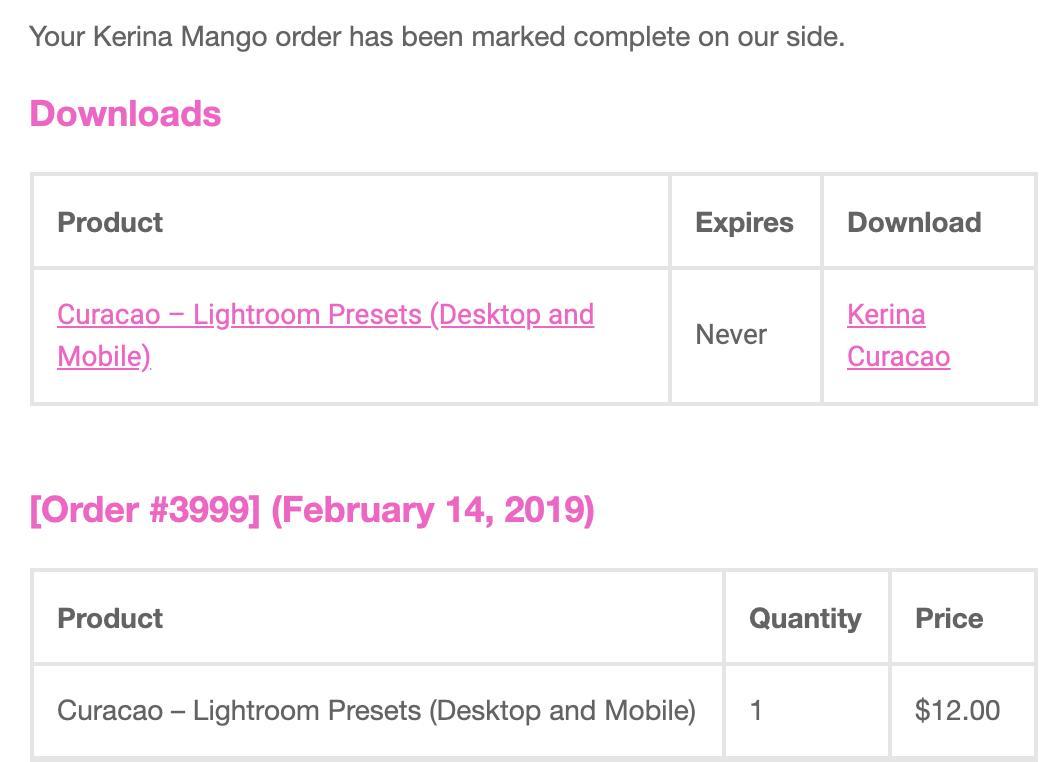1064x762 pixels.
Task: Click the Price column header
Action: click(x=949, y=618)
